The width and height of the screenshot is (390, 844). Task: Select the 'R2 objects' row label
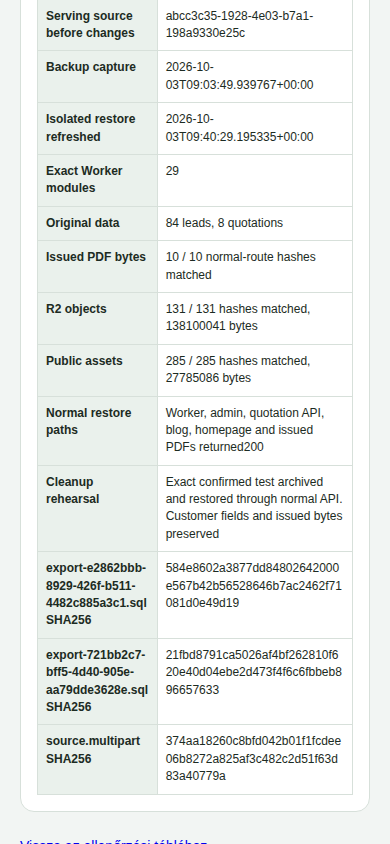point(76,309)
